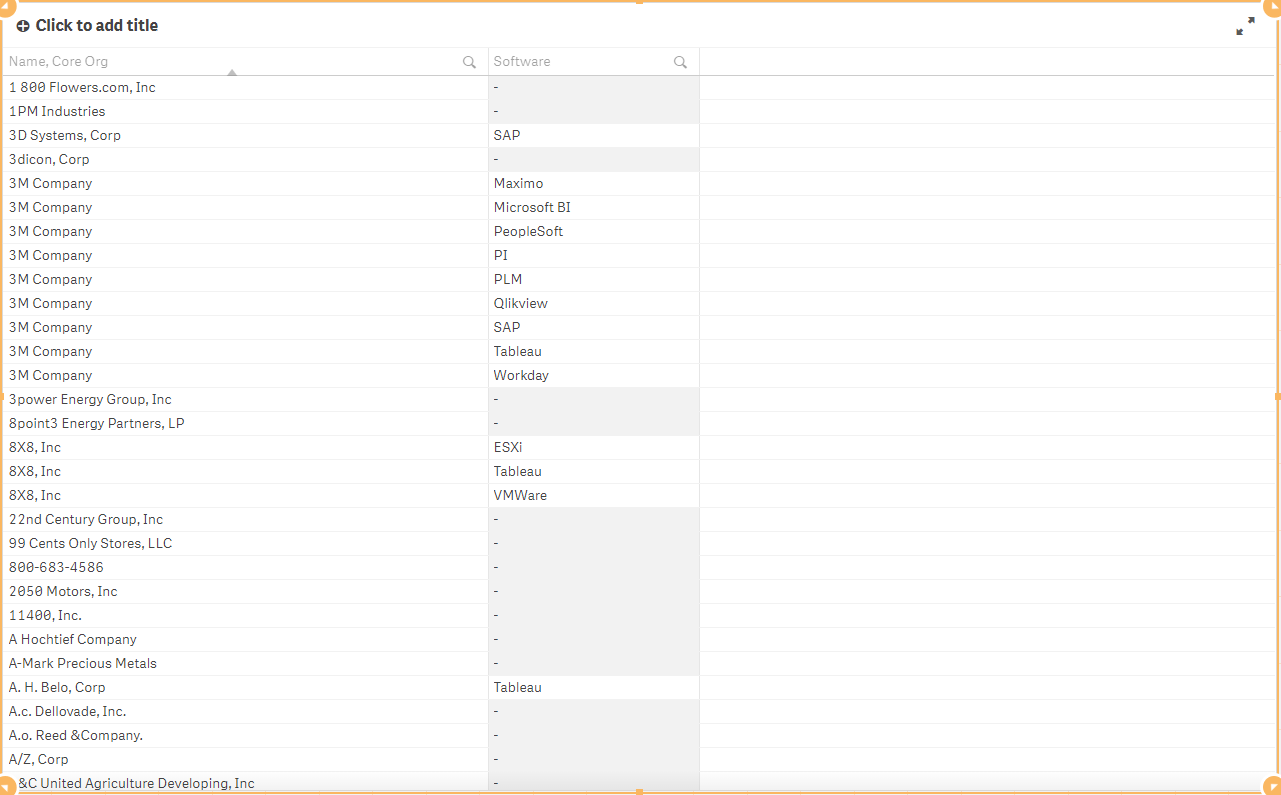Screen dimensions: 1281x795
Task: Select A.c. Dellovade, Inc. cell
Action: click(245, 711)
